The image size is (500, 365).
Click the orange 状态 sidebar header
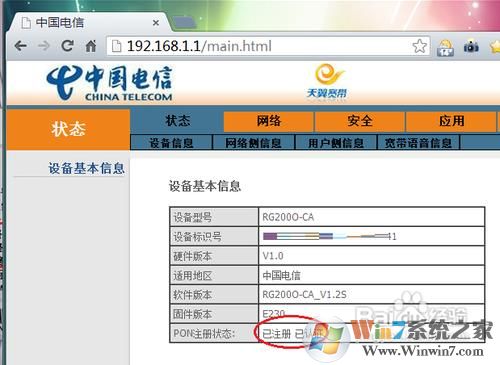[x=68, y=129]
